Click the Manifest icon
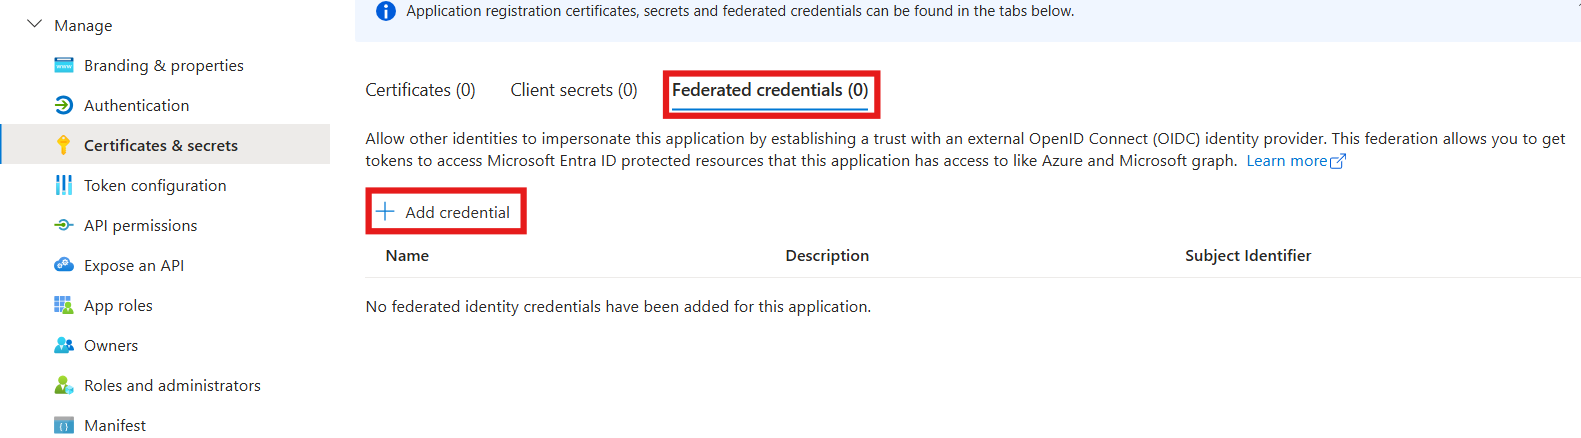The image size is (1581, 438). click(64, 425)
